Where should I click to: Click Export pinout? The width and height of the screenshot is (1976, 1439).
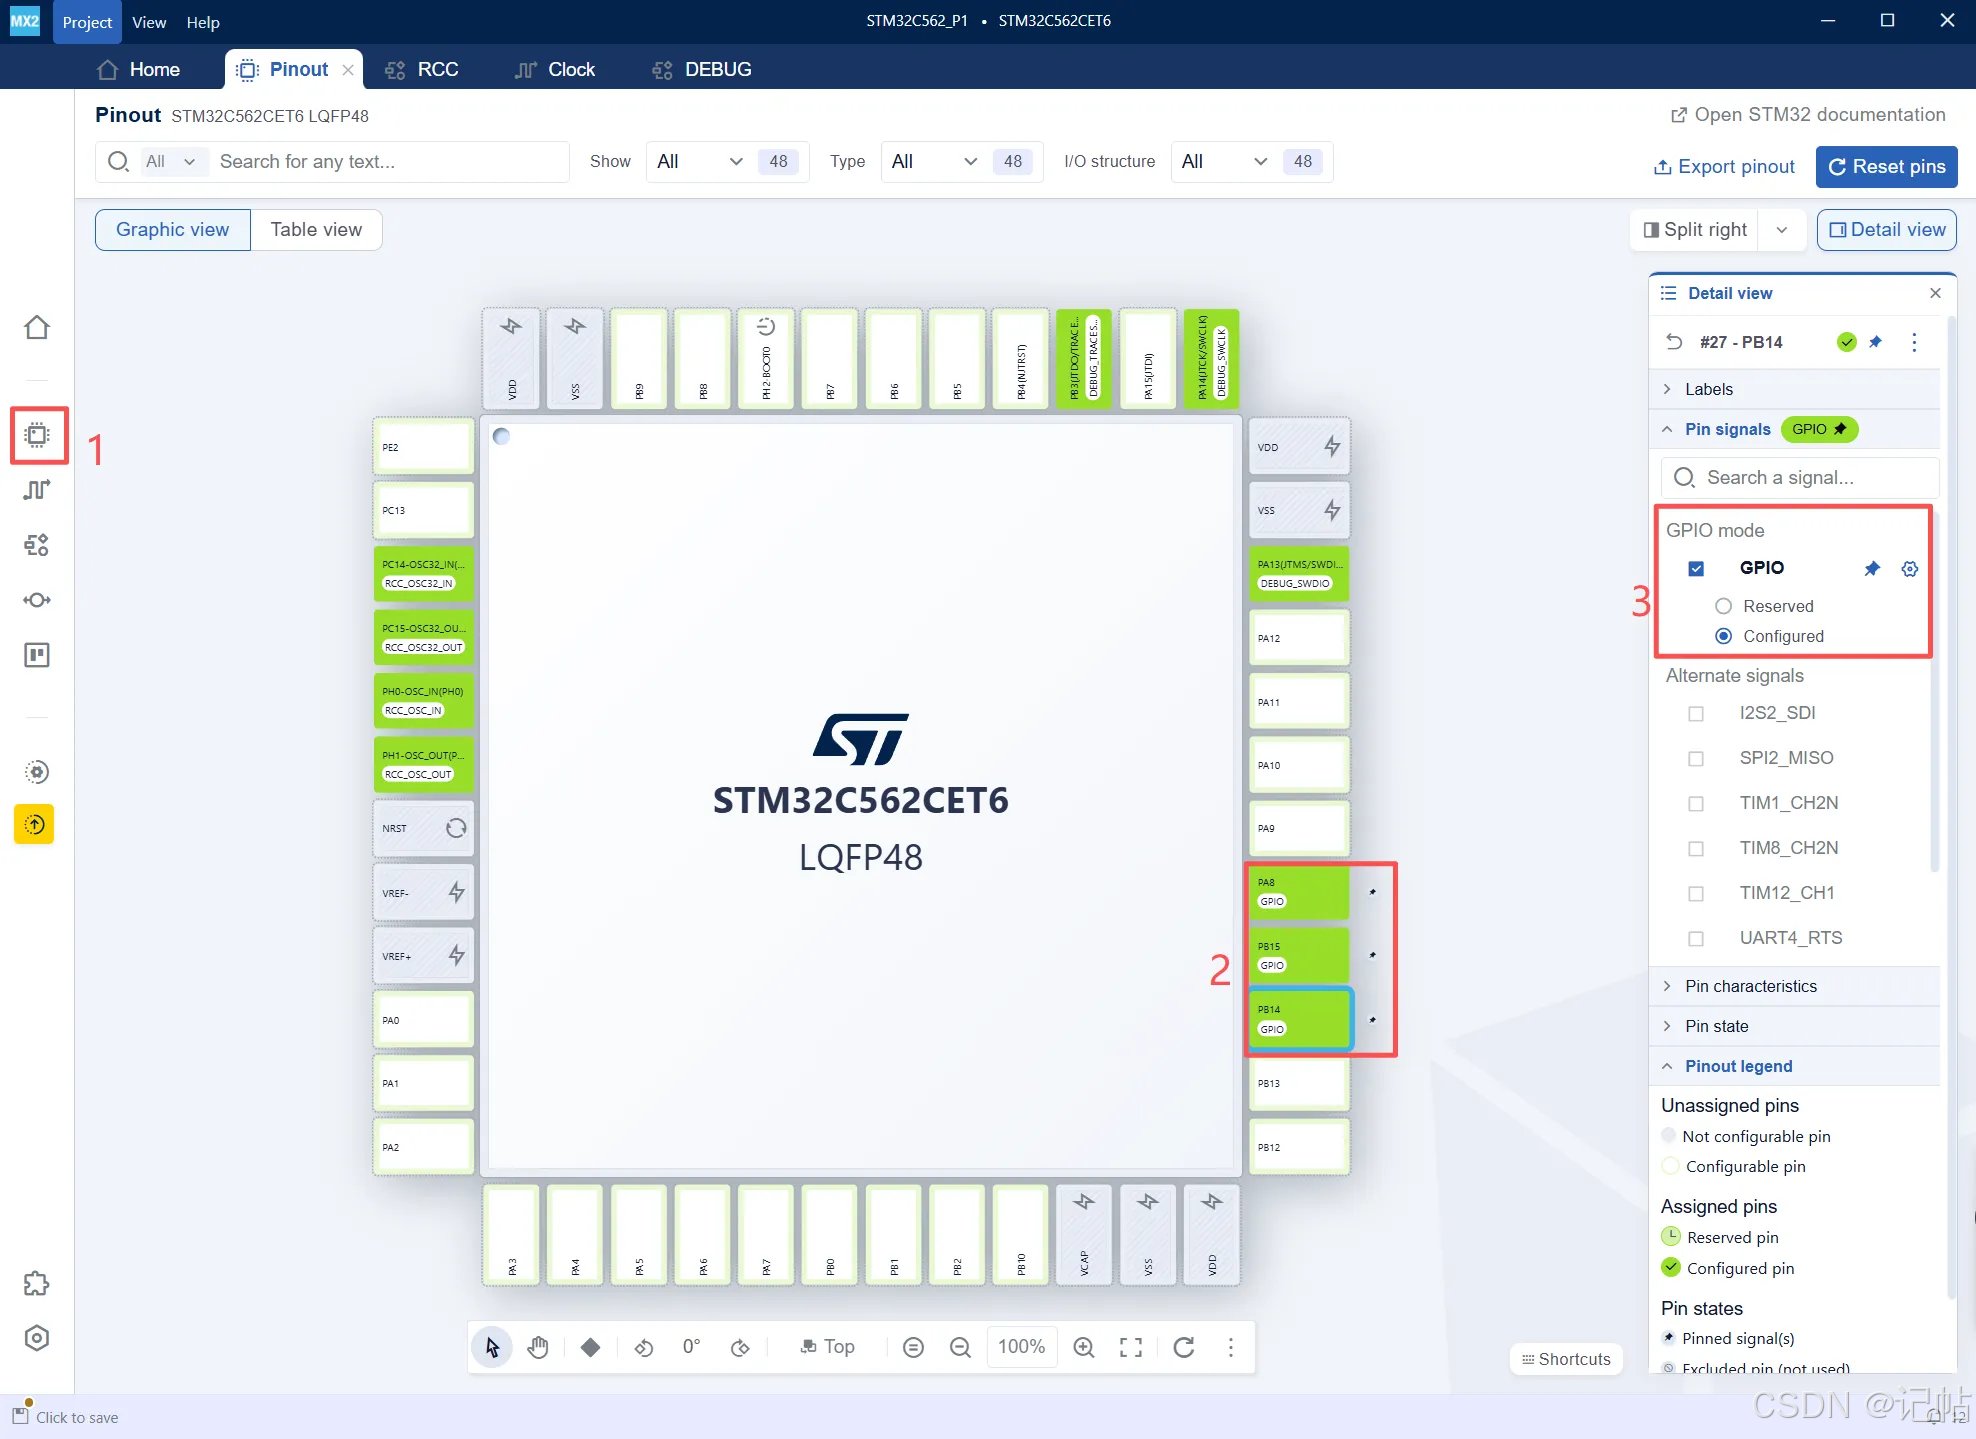(x=1724, y=167)
